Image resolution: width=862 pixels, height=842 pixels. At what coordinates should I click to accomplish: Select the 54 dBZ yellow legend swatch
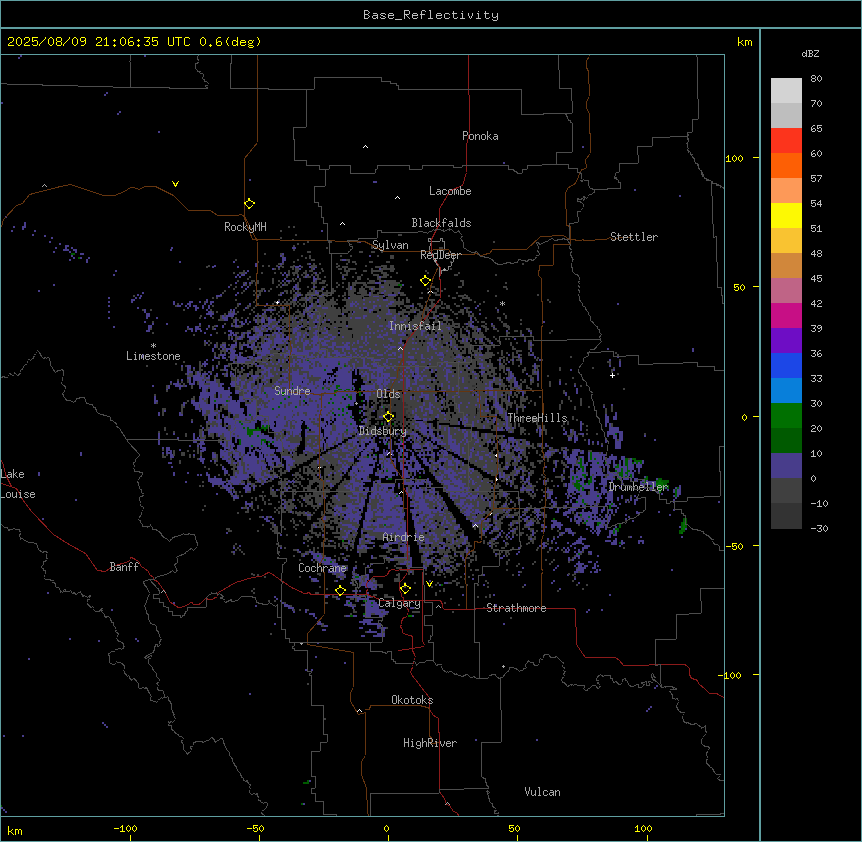(786, 215)
